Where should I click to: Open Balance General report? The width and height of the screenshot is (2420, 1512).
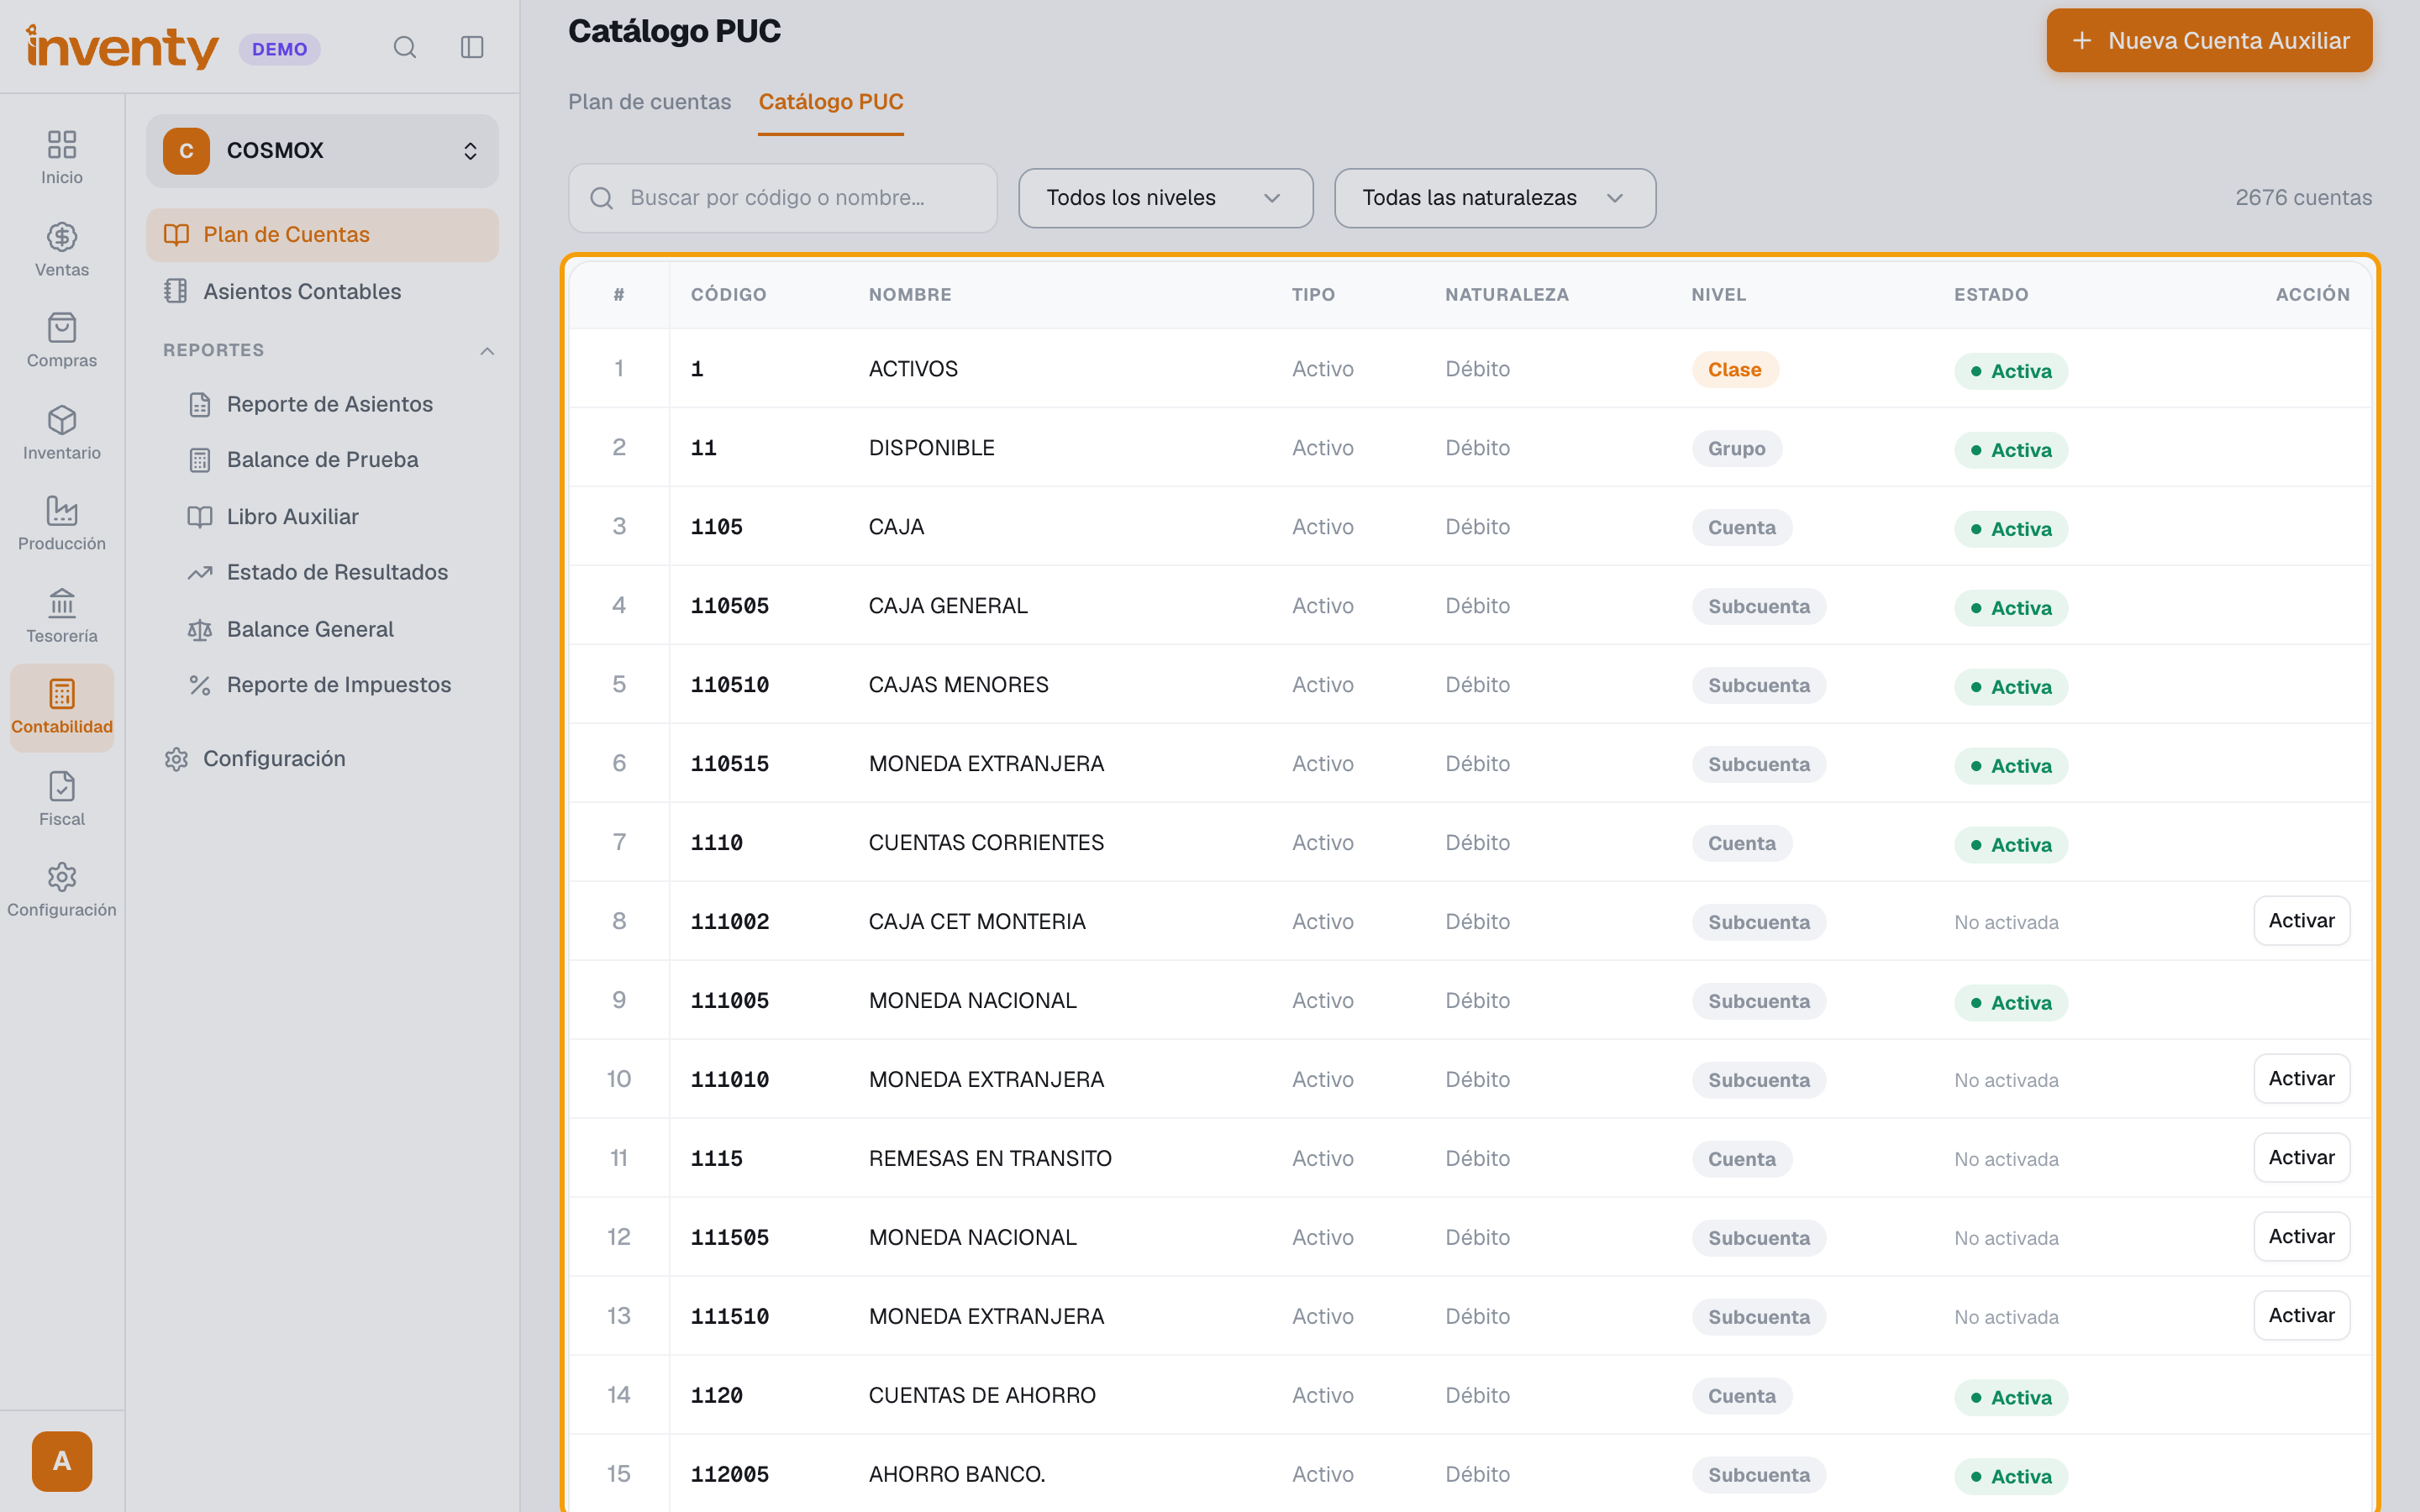(x=310, y=629)
